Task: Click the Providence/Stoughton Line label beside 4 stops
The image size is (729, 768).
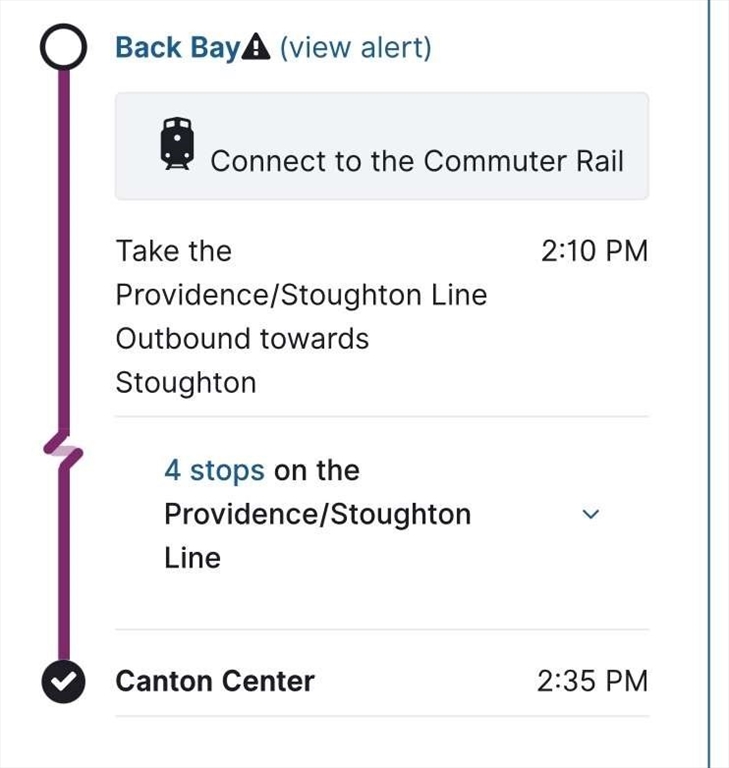Action: [x=317, y=514]
